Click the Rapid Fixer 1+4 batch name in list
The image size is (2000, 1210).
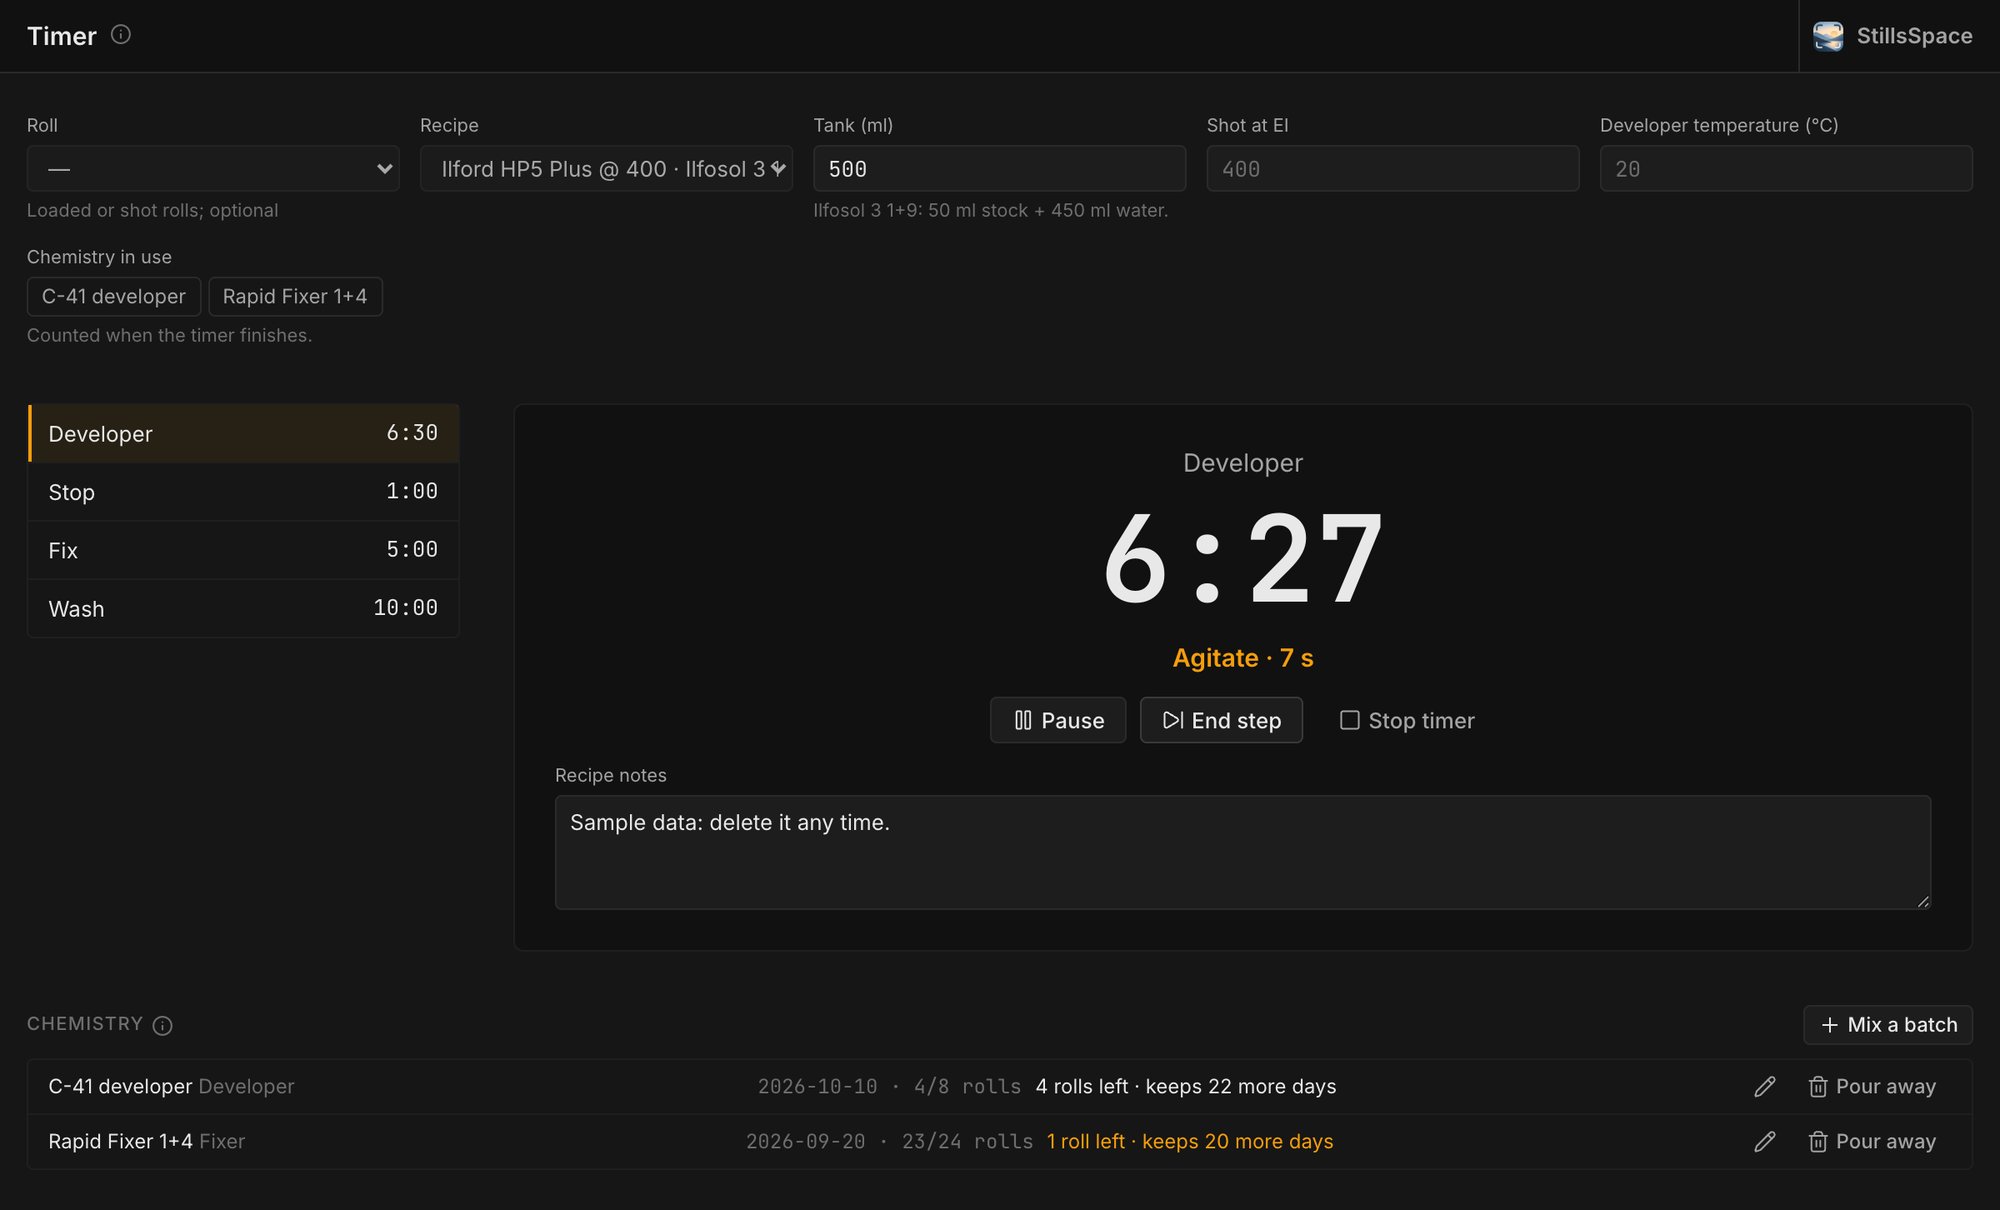pyautogui.click(x=120, y=1142)
